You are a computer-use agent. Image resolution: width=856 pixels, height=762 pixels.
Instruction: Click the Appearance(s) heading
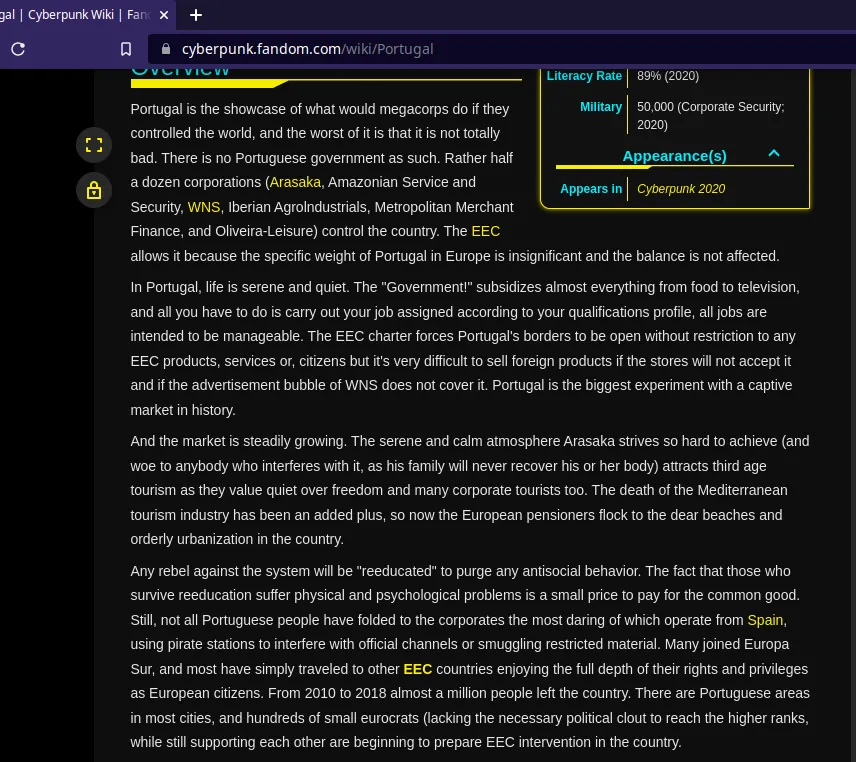(674, 156)
